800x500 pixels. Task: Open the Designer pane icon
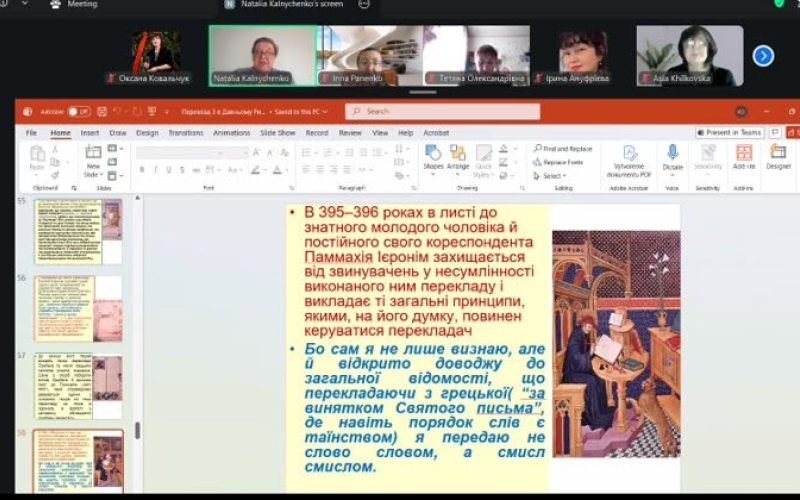779,153
